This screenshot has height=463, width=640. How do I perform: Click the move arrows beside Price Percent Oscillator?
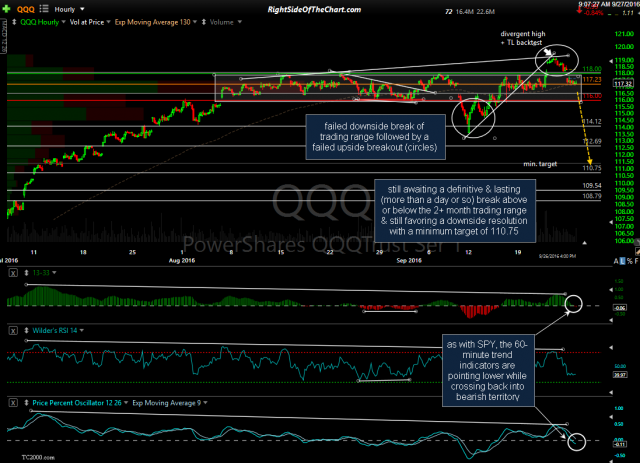point(27,403)
